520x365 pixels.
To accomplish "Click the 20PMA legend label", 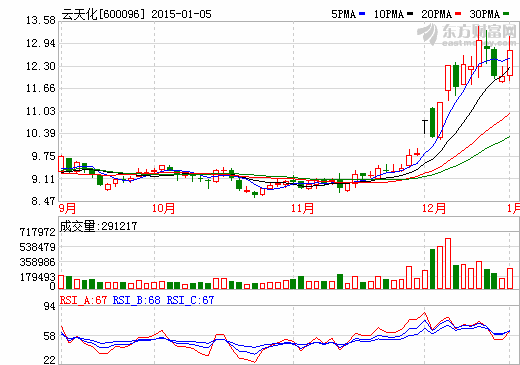I will 436,14.
